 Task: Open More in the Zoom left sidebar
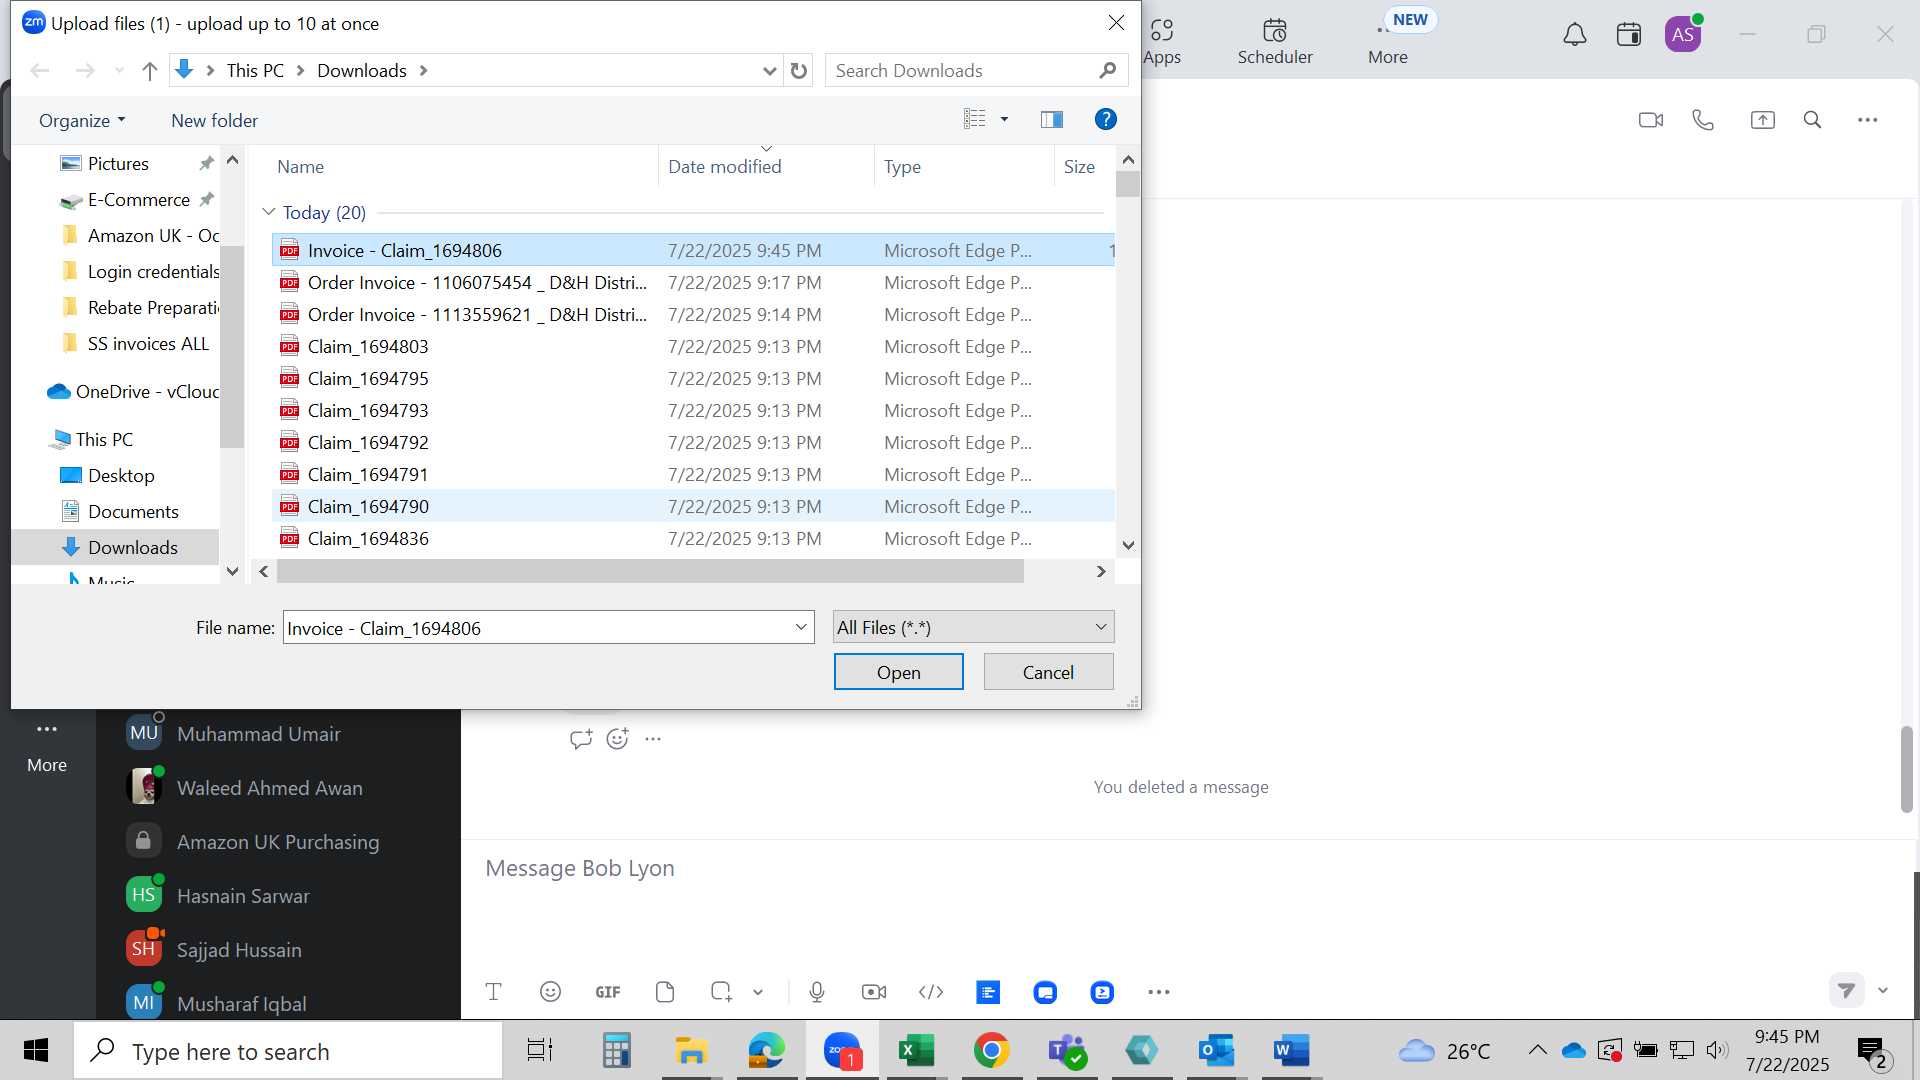pyautogui.click(x=47, y=746)
